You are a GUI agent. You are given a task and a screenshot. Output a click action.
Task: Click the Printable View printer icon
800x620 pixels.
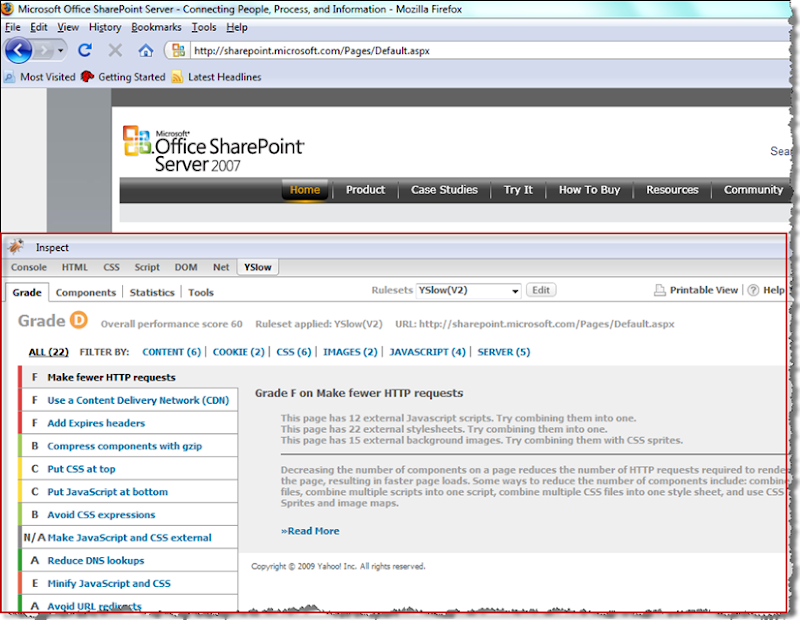click(659, 290)
